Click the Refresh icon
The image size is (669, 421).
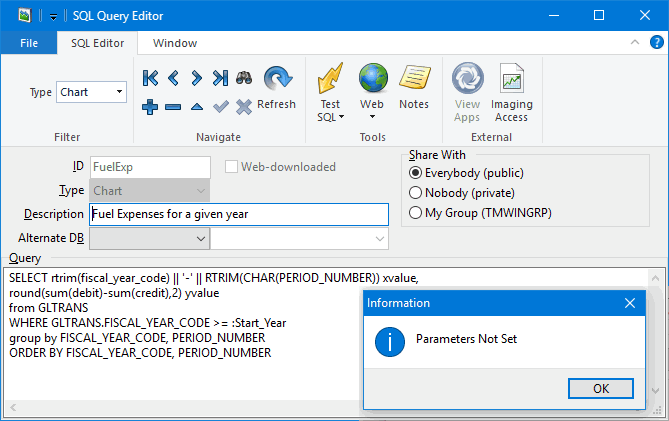click(x=278, y=79)
